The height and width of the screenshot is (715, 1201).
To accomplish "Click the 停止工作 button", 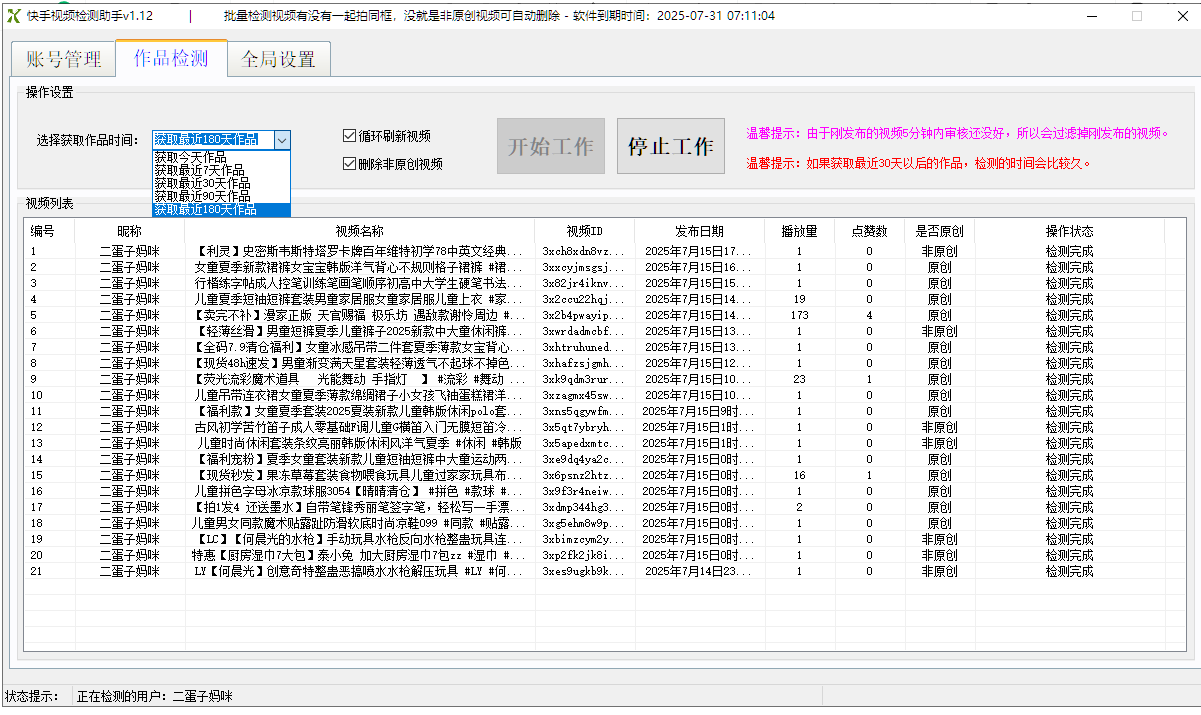I will tap(671, 146).
